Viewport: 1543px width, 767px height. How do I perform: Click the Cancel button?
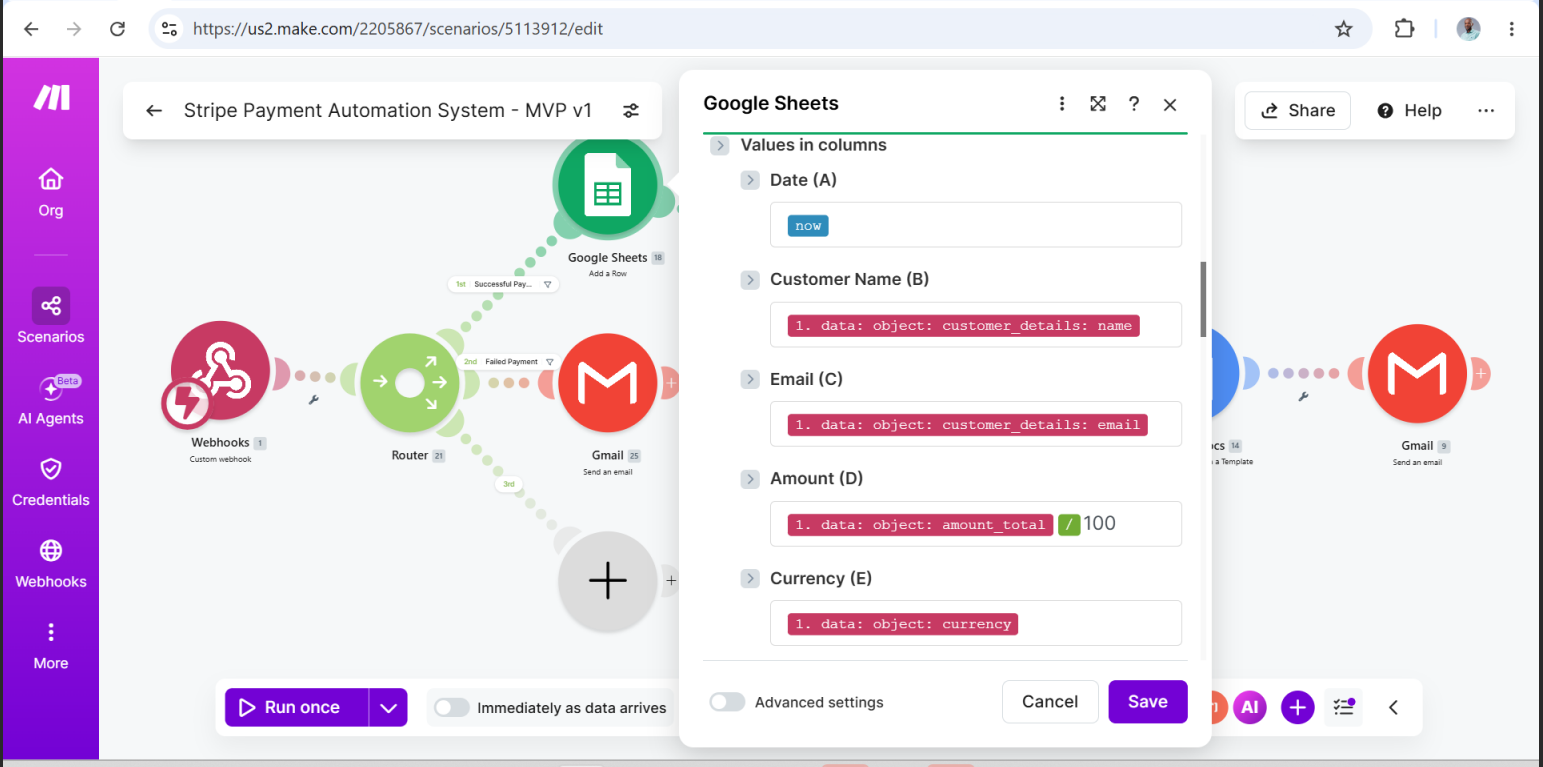pyautogui.click(x=1050, y=702)
